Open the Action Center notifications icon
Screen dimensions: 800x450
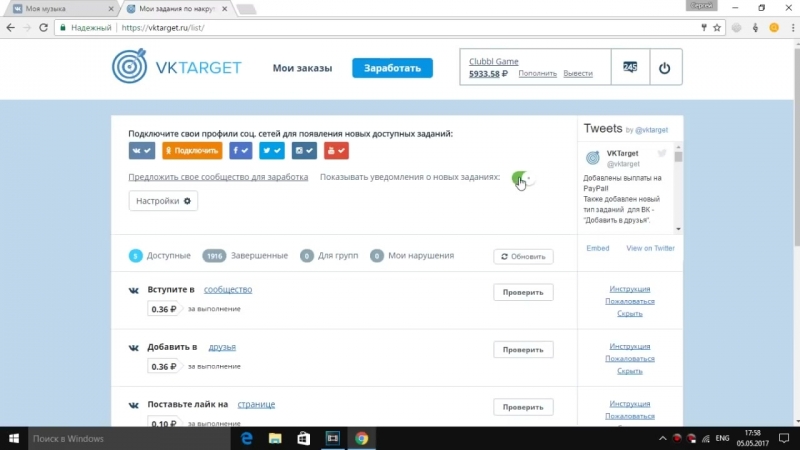[x=784, y=438]
